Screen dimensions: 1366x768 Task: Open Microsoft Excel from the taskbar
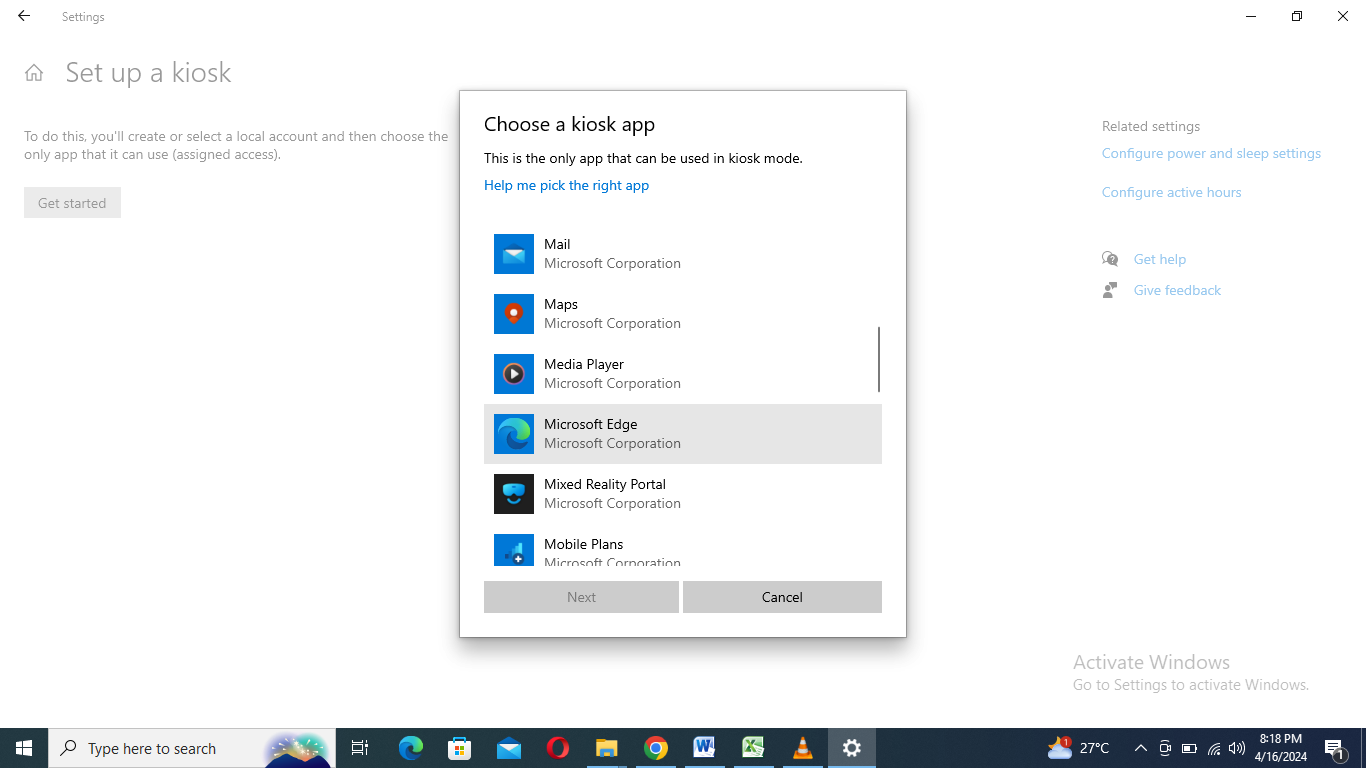753,747
